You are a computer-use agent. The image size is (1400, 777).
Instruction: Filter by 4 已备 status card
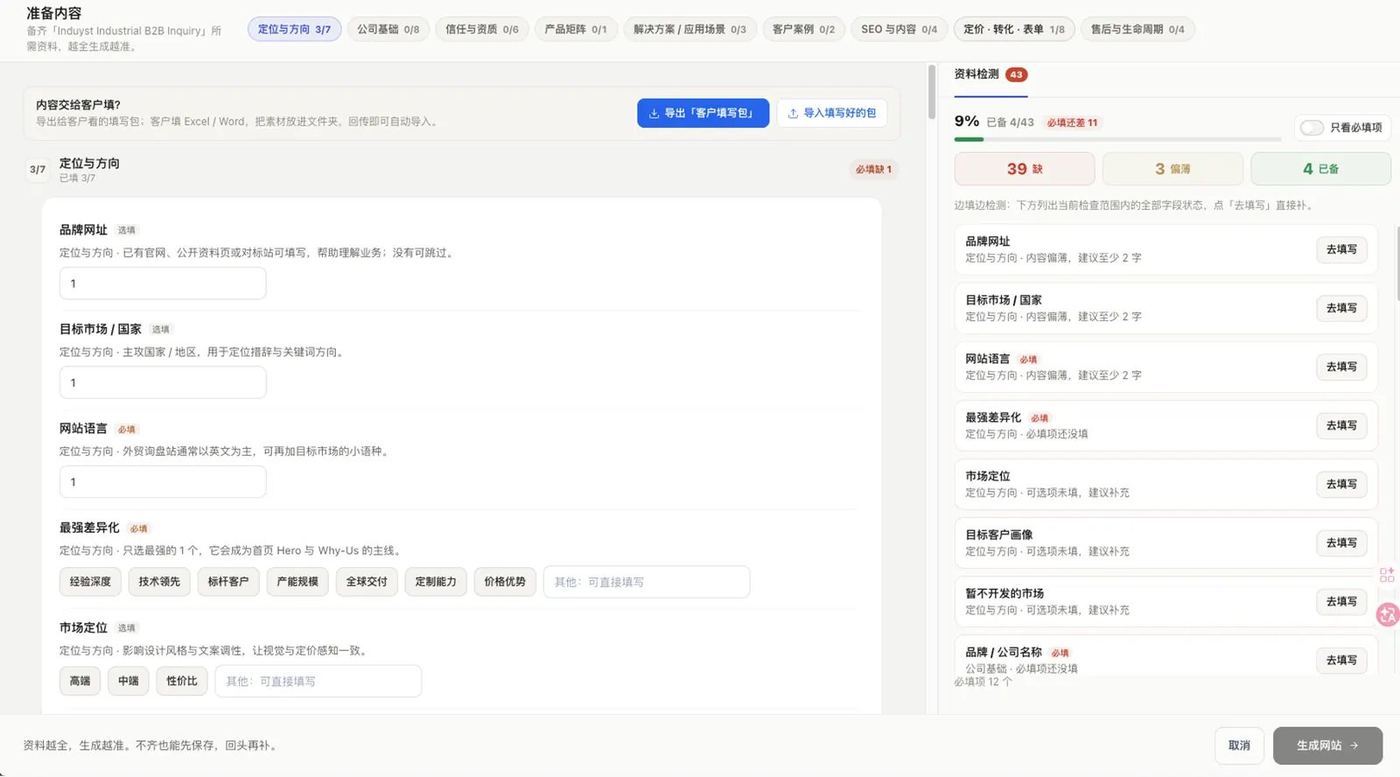1321,169
